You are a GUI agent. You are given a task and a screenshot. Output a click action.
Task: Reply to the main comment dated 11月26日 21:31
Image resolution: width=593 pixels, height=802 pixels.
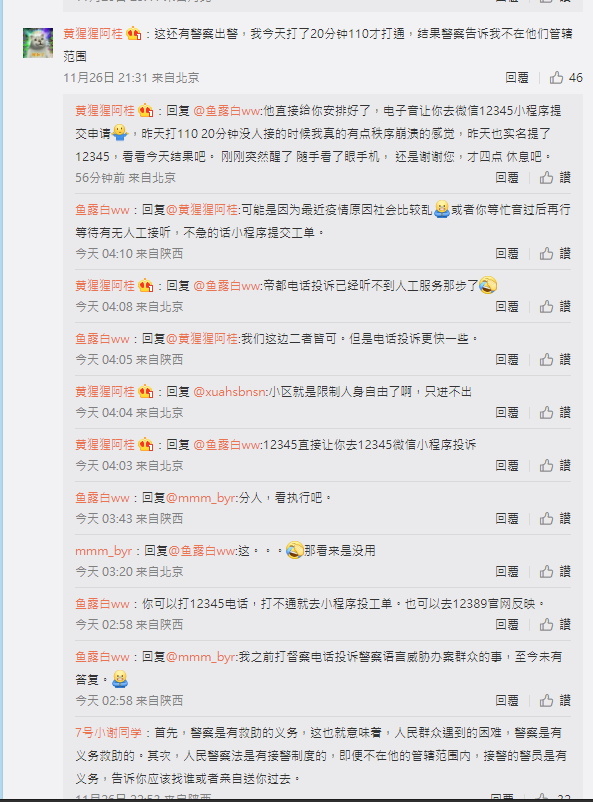click(516, 78)
